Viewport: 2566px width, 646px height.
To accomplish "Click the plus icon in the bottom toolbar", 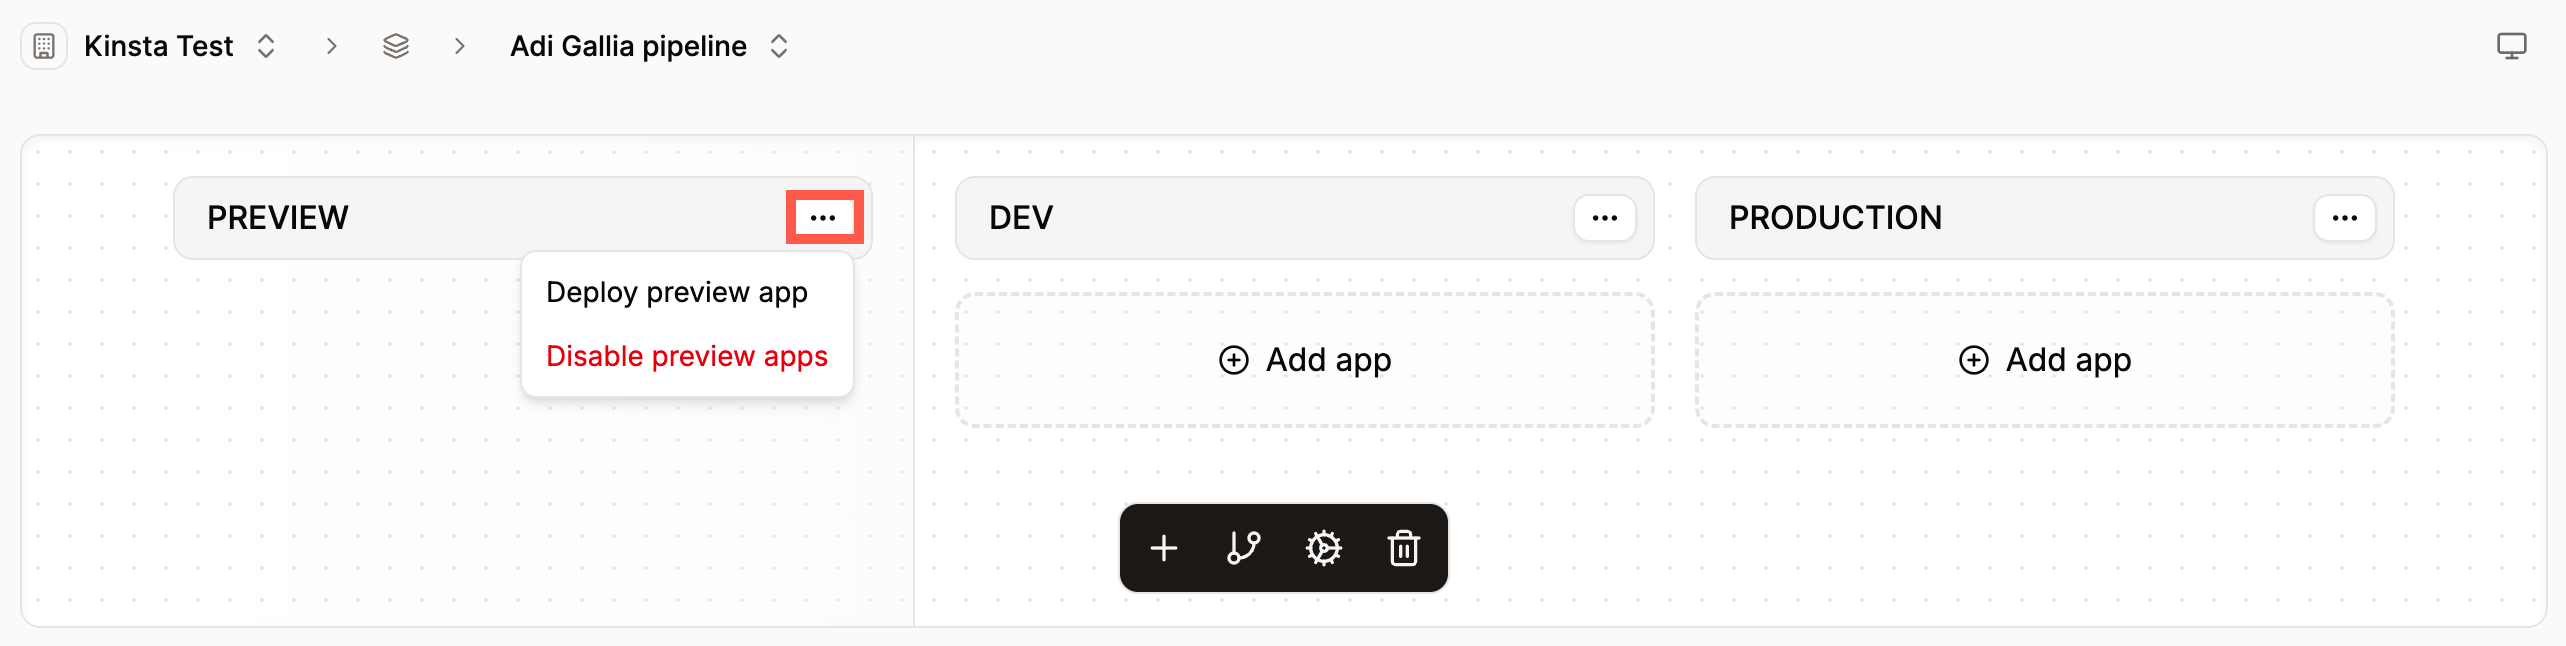I will [x=1163, y=548].
